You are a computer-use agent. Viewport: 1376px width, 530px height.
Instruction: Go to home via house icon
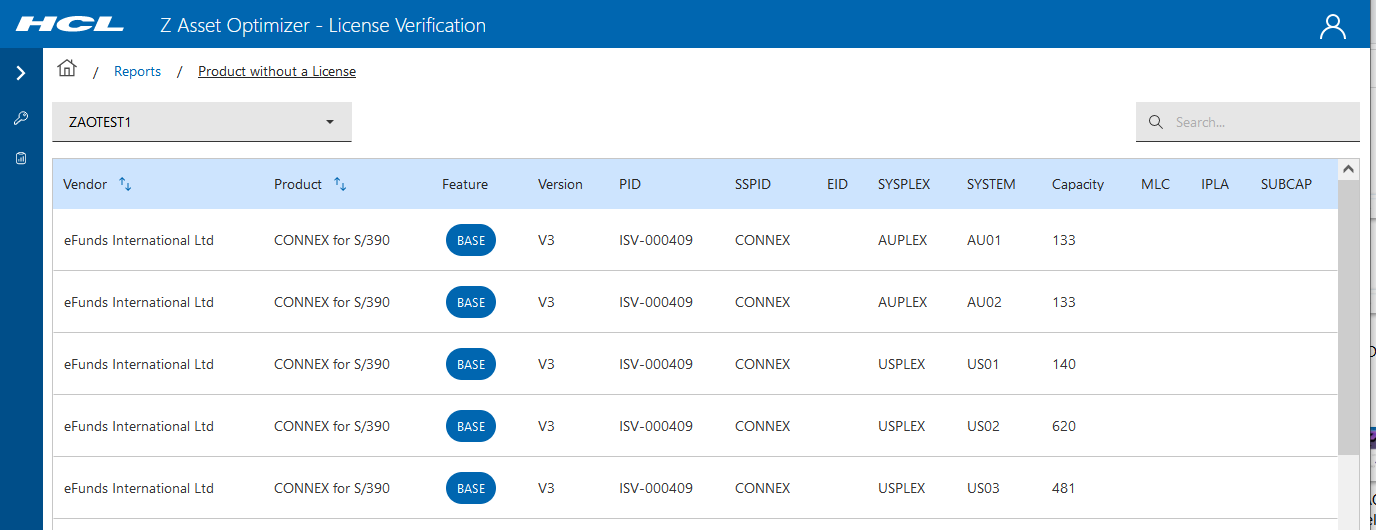click(x=67, y=69)
